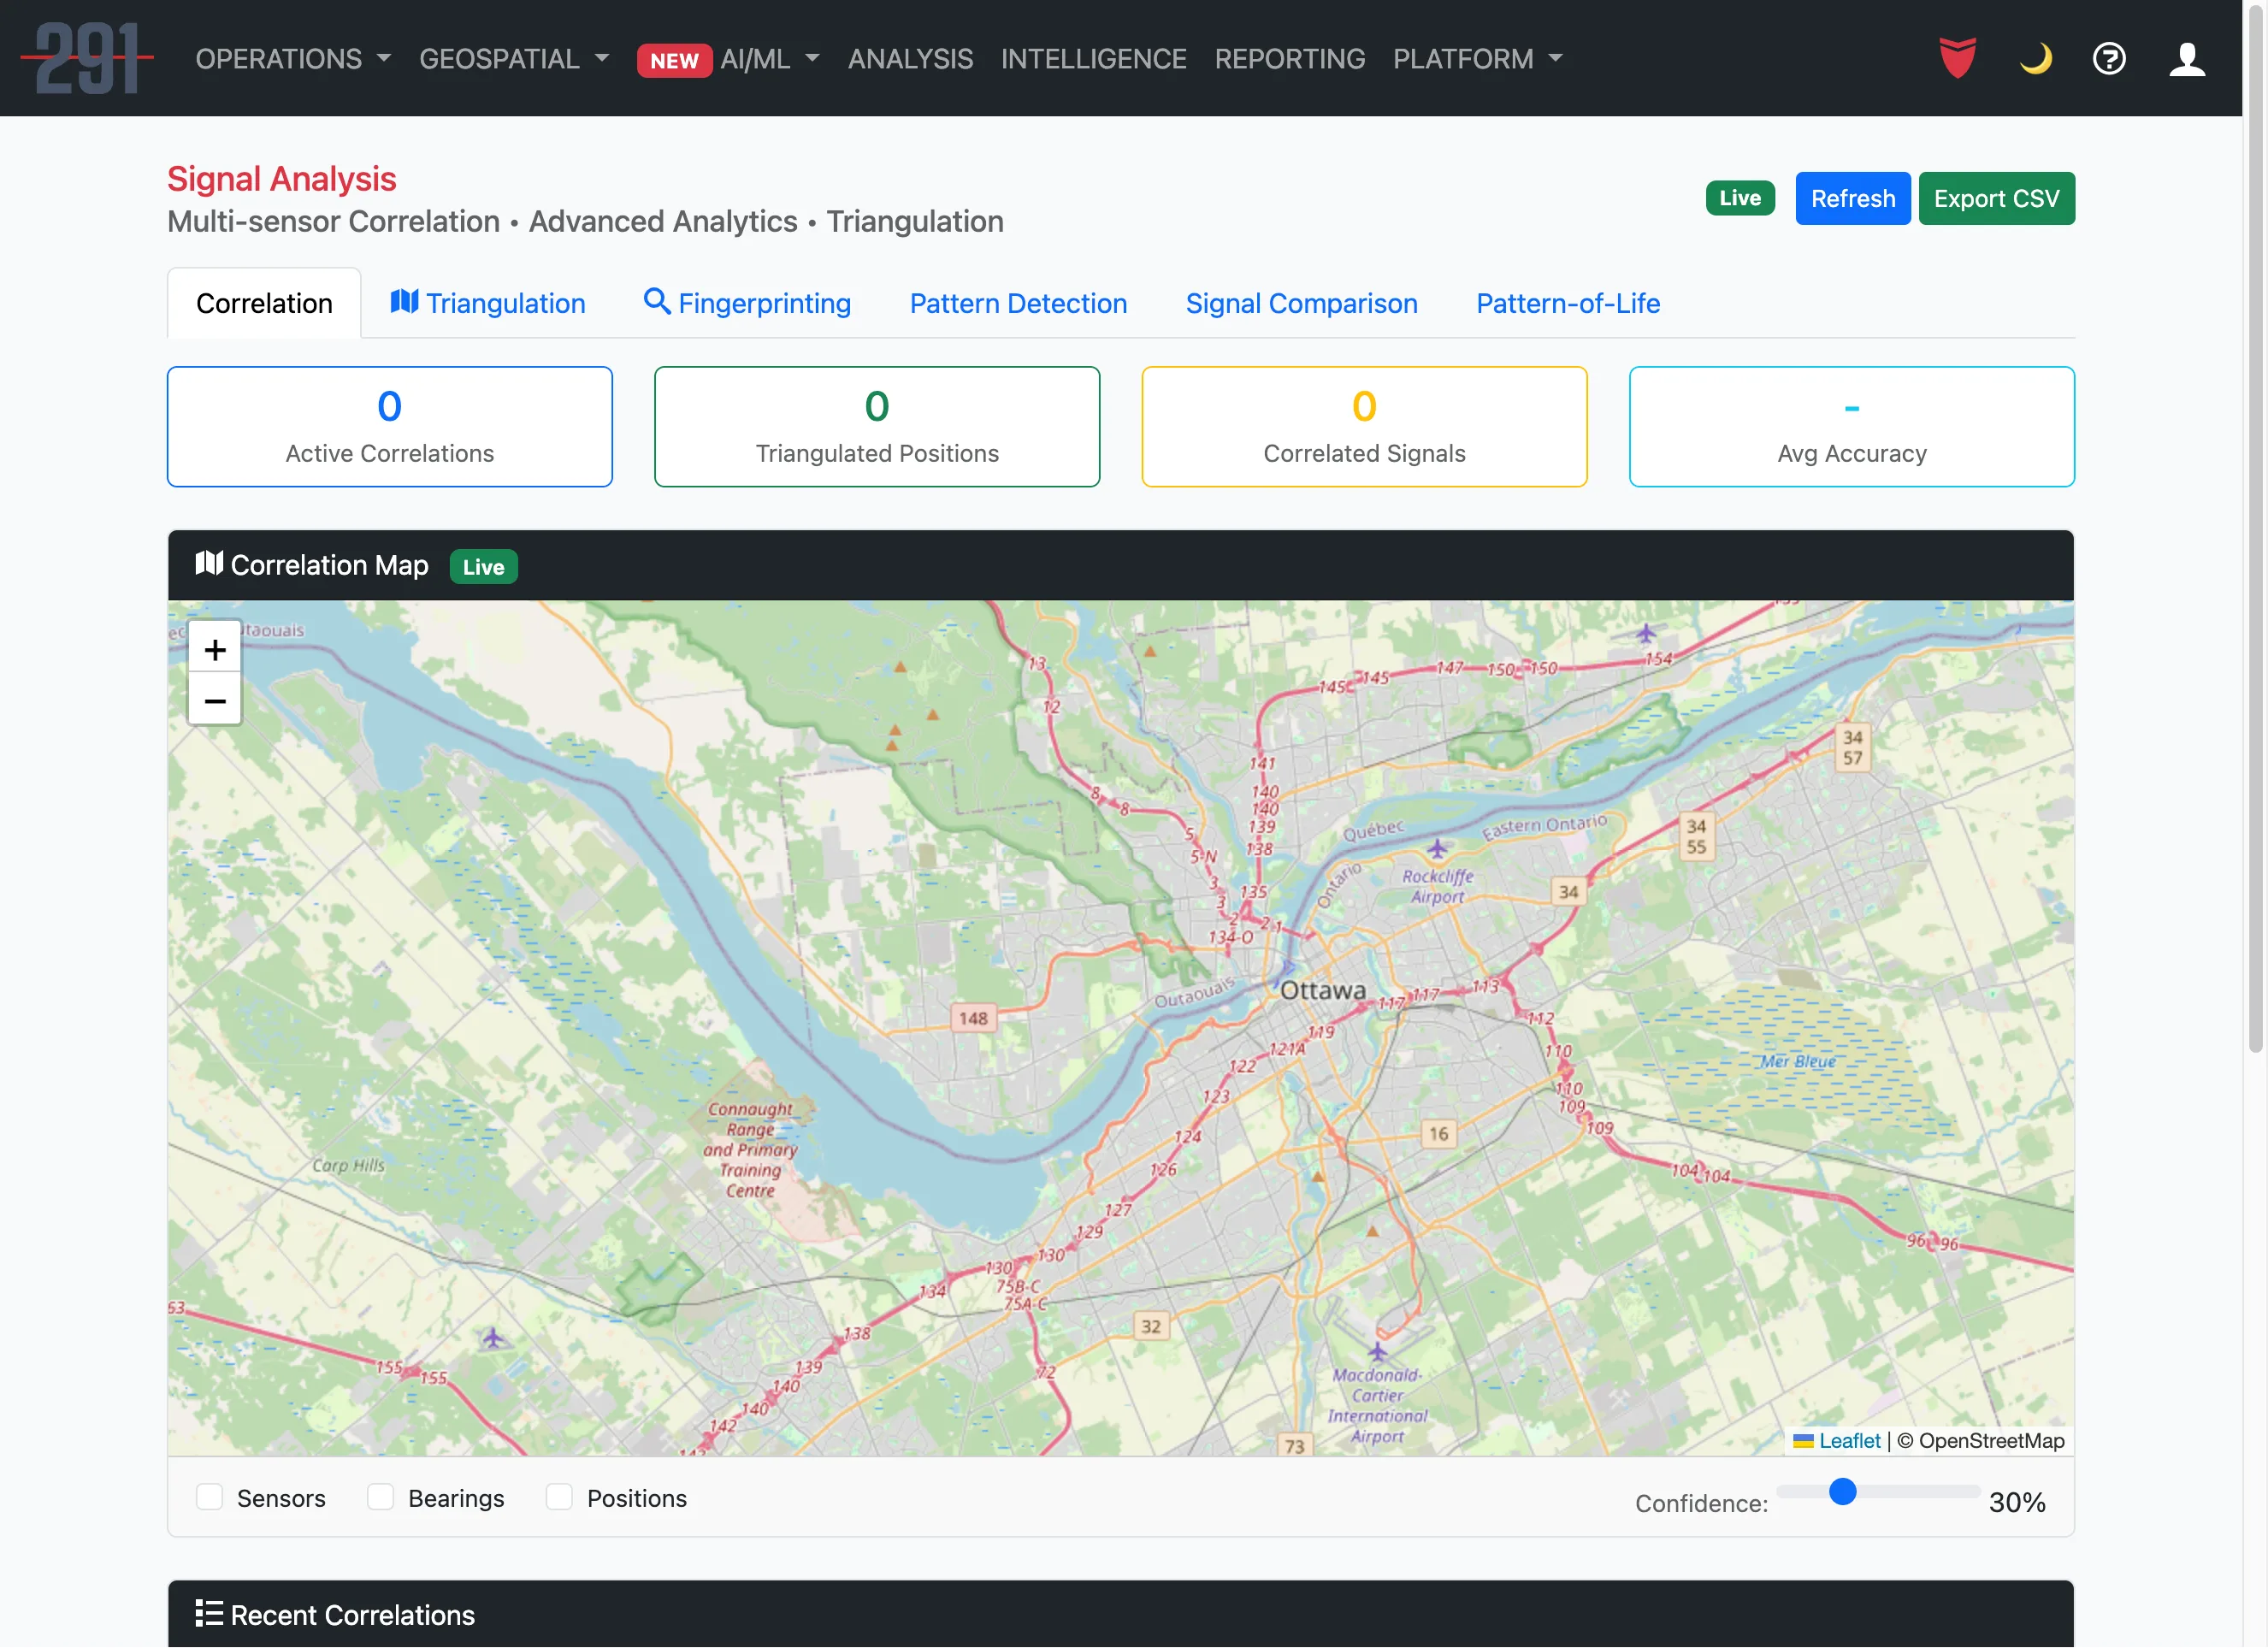
Task: Click the red shield icon in navbar
Action: (x=1957, y=58)
